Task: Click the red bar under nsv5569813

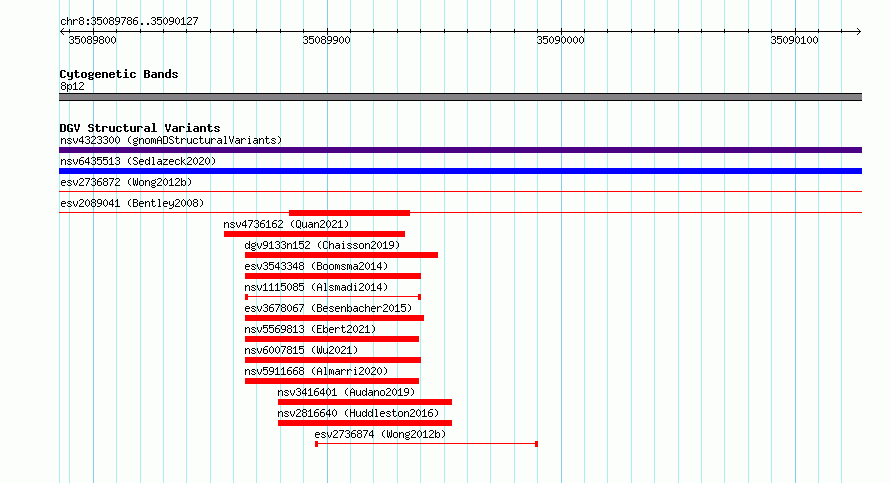Action: tap(331, 339)
